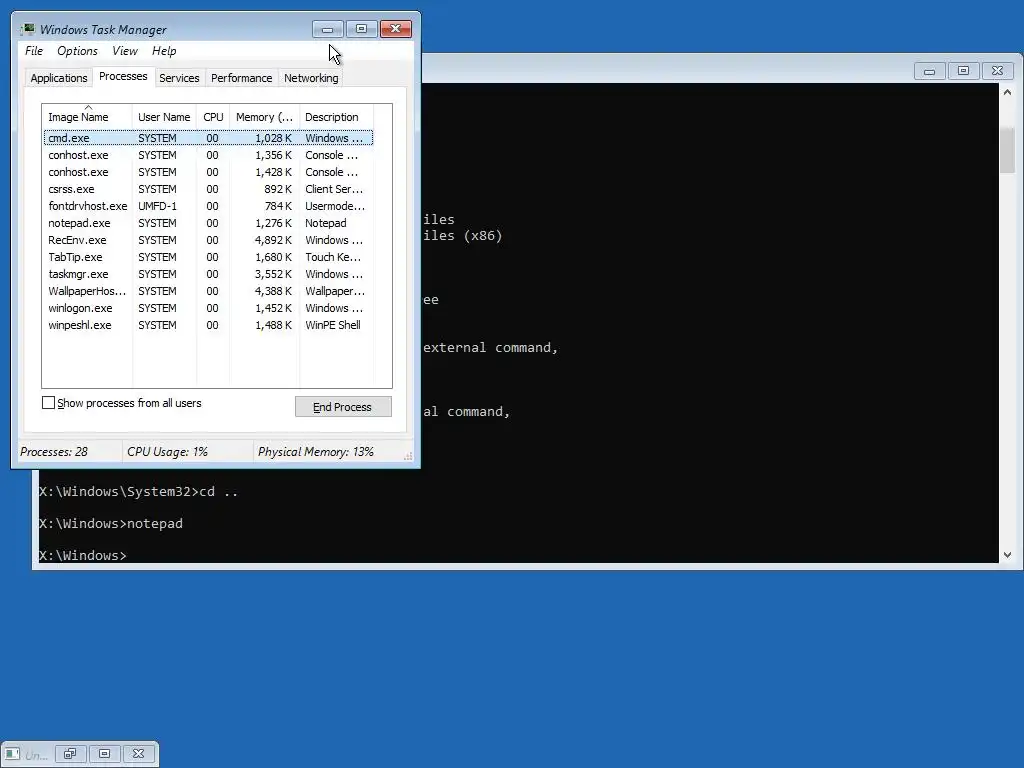
Task: Click the X:\Windows> prompt line in console
Action: [83, 555]
